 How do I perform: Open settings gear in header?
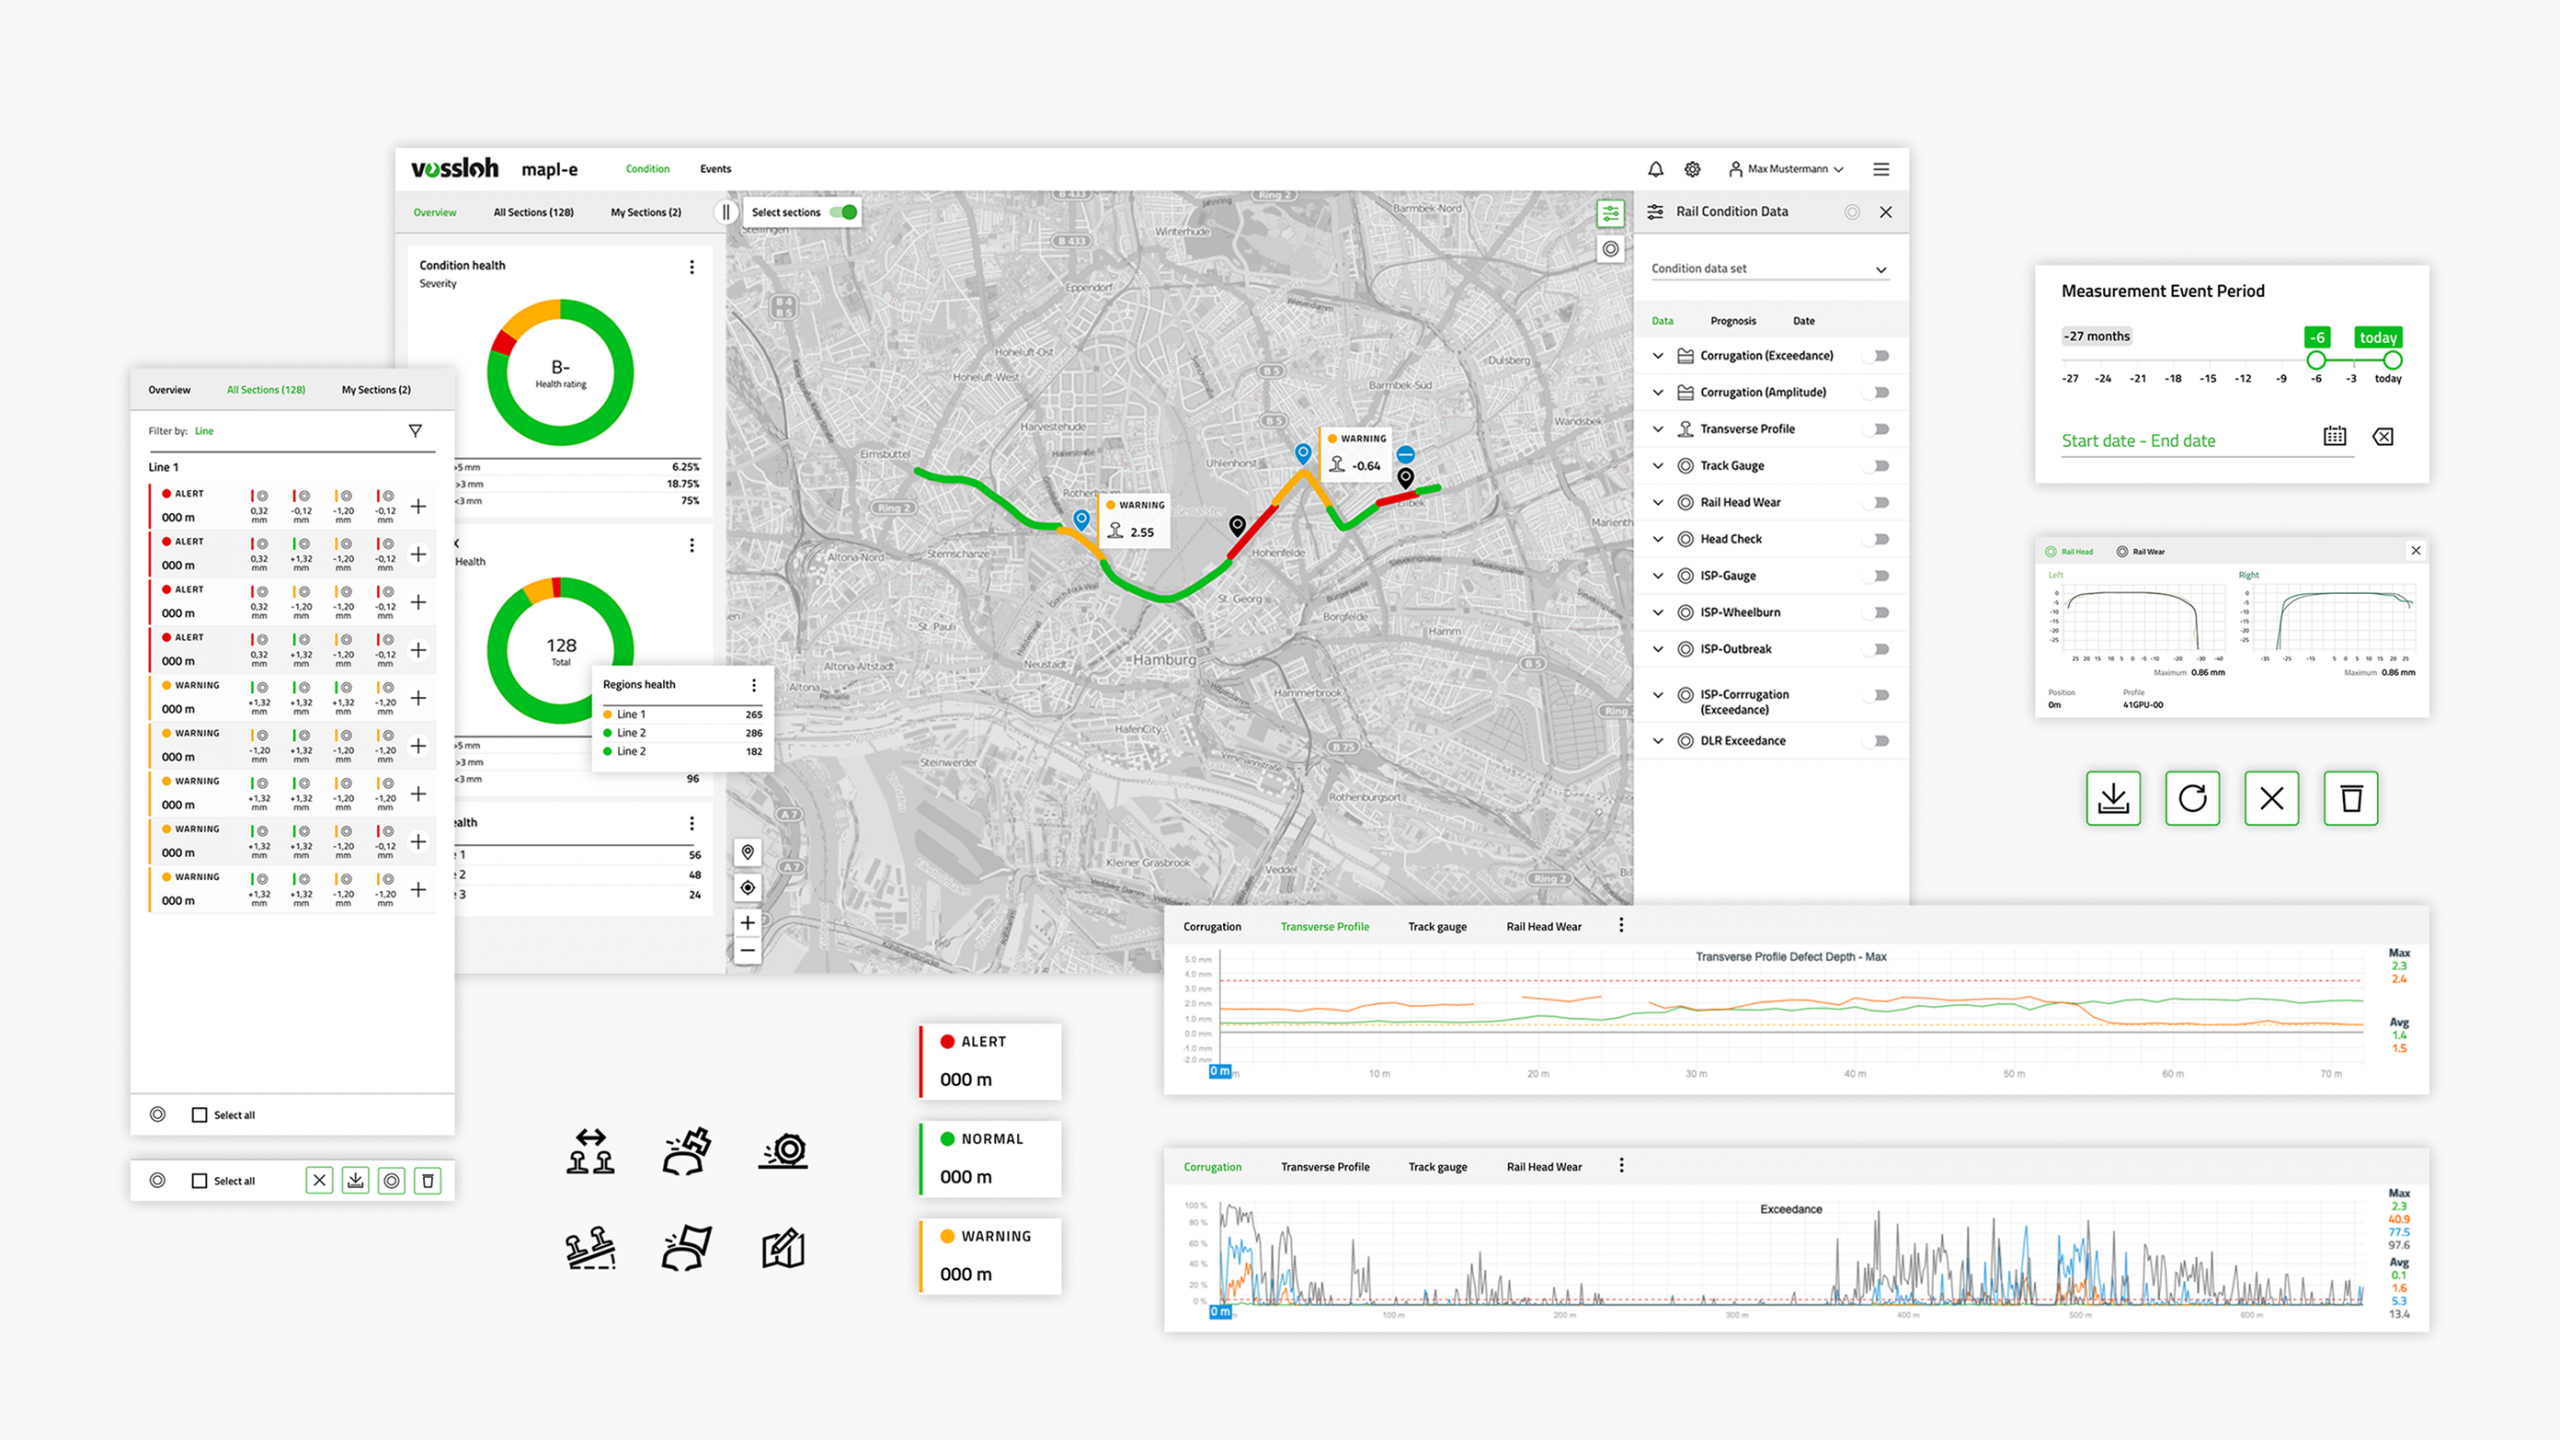coord(1692,169)
